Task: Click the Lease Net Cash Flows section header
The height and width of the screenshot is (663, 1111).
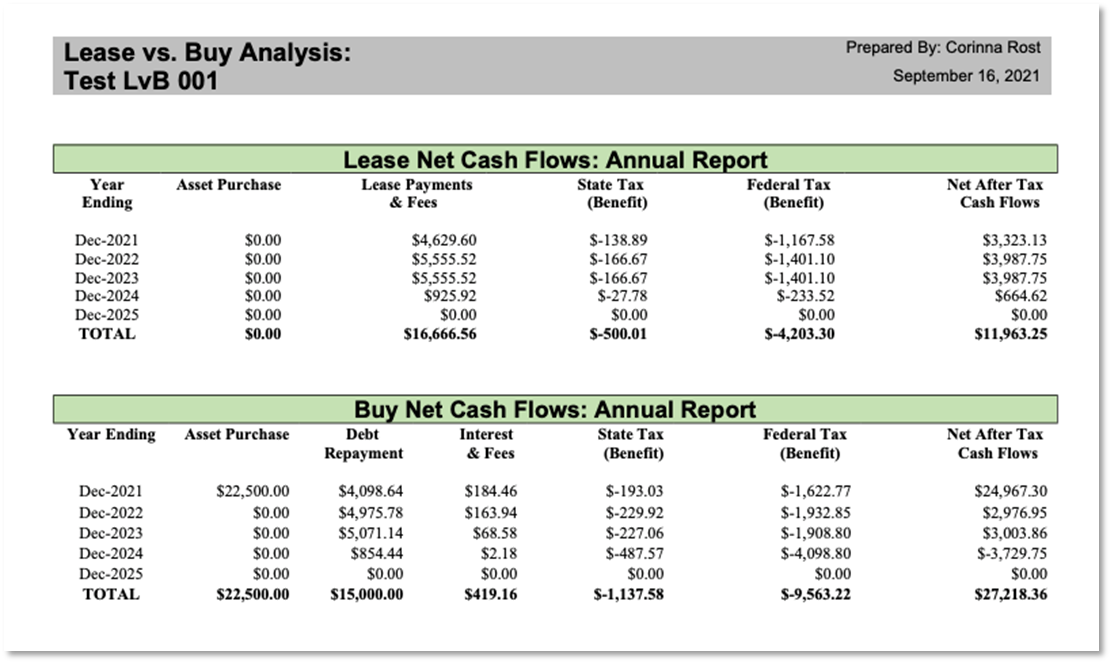Action: point(555,160)
